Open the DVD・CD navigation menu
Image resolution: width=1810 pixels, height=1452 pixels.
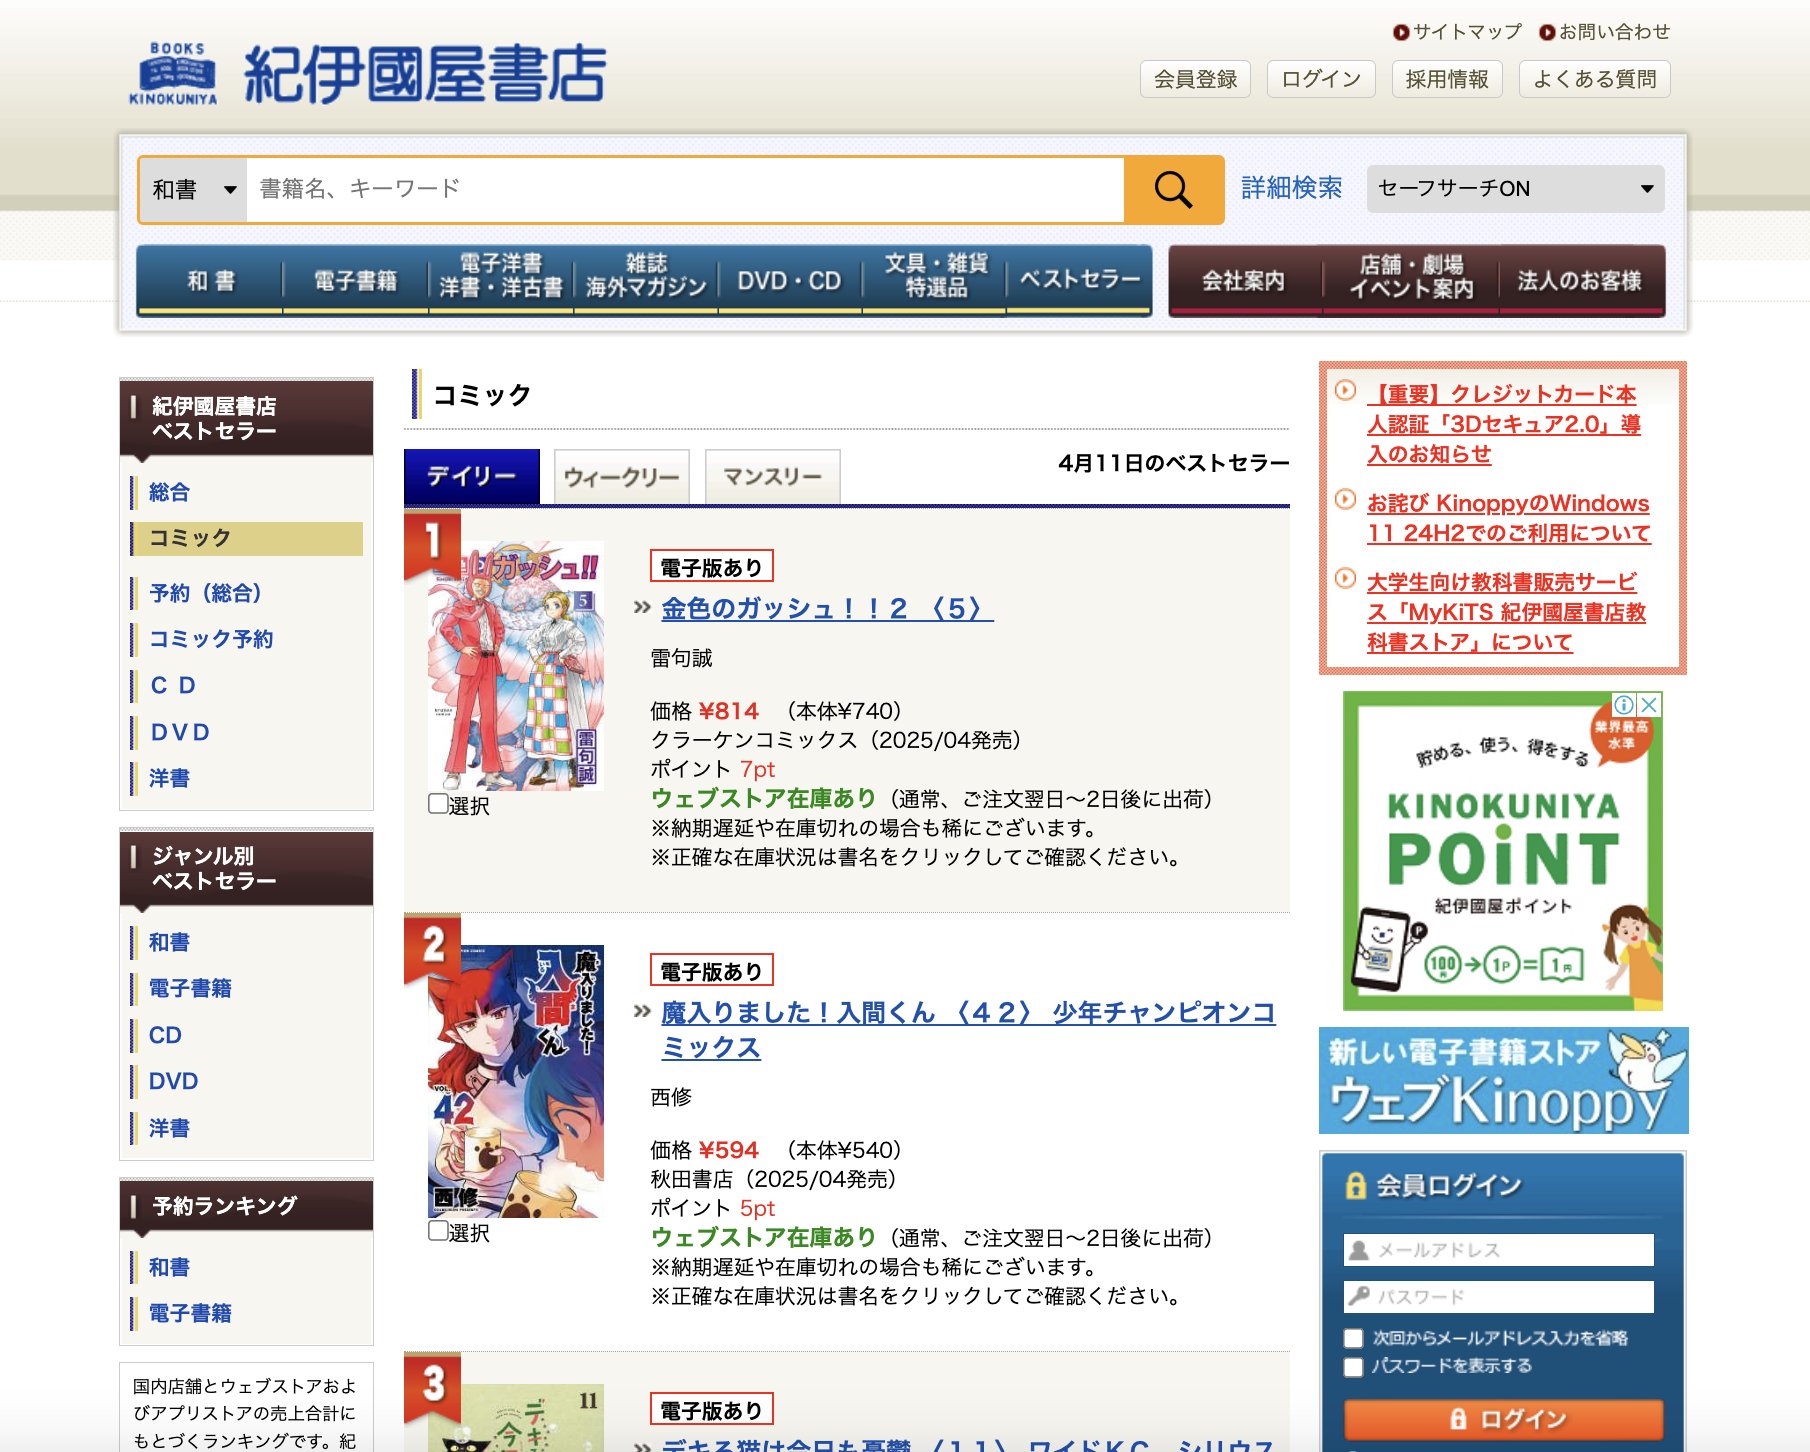tap(790, 281)
